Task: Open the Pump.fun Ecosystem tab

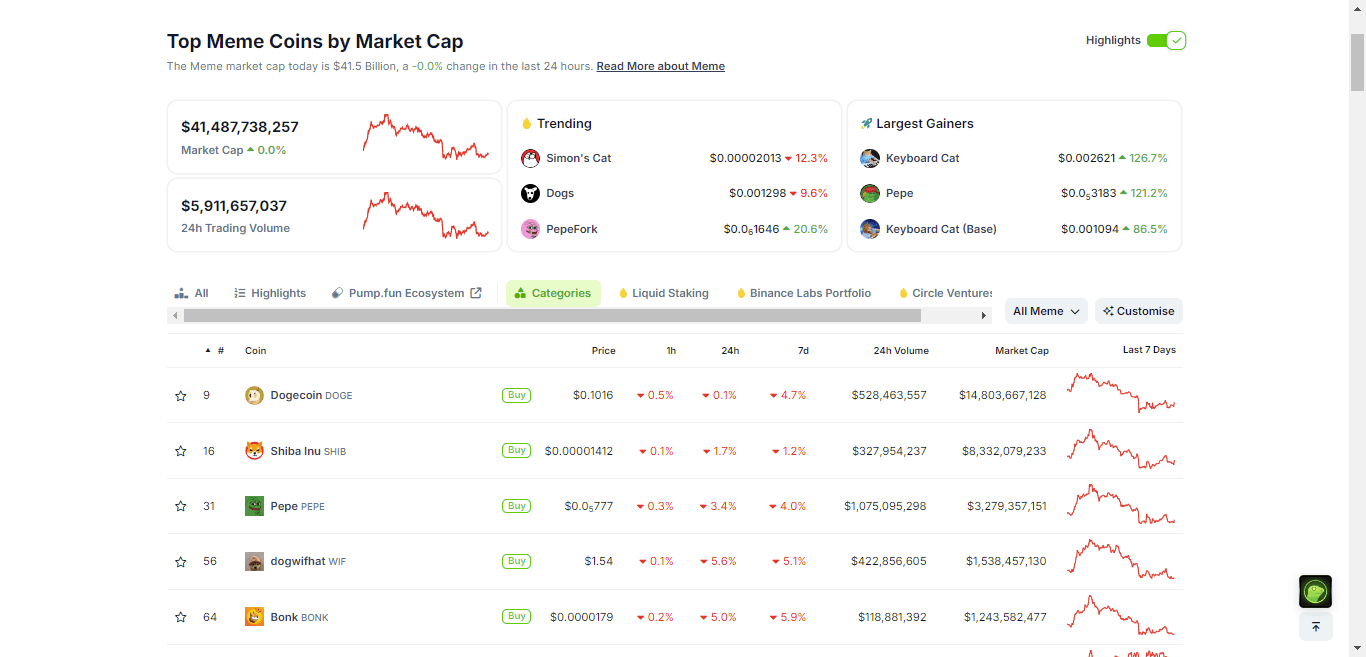Action: (407, 293)
